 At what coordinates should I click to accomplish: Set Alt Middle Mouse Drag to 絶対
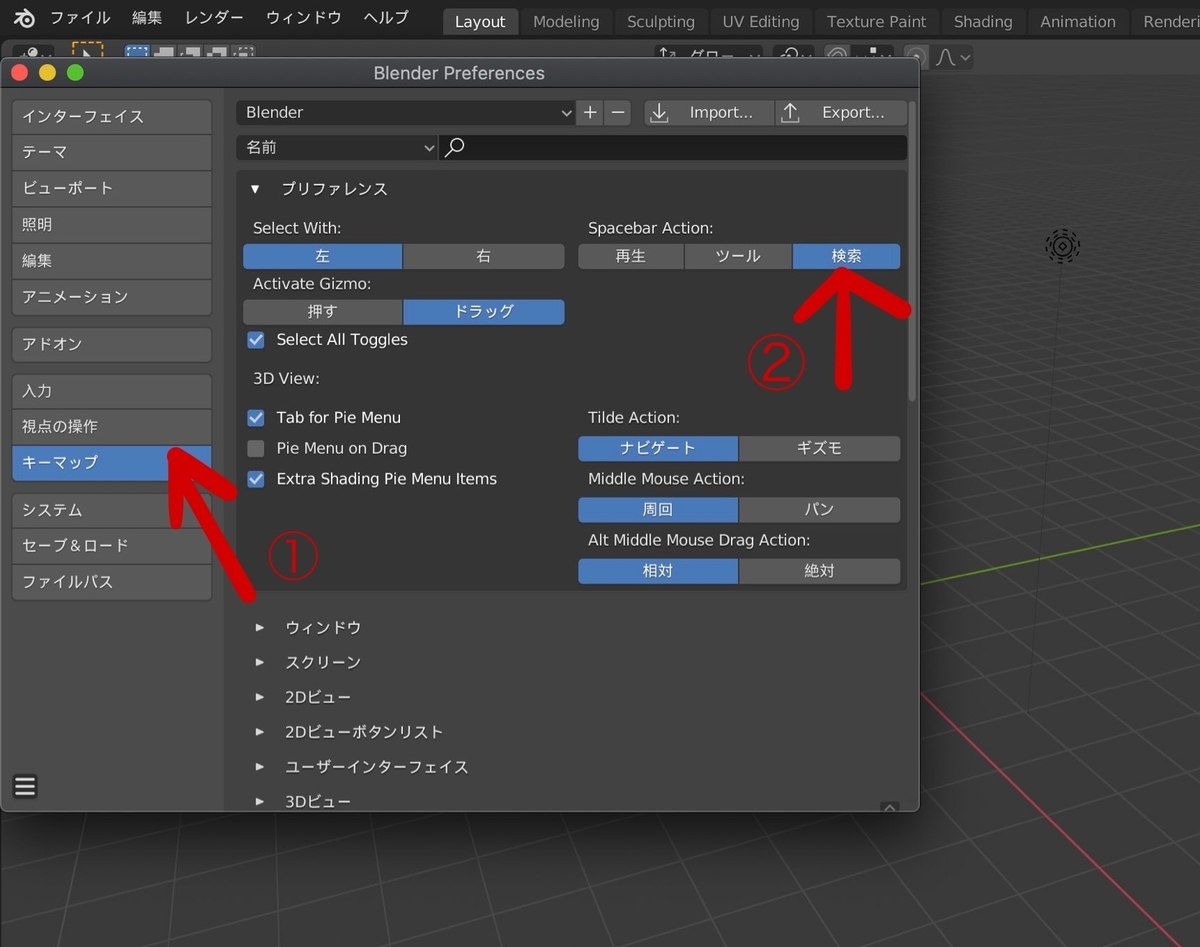coord(820,570)
